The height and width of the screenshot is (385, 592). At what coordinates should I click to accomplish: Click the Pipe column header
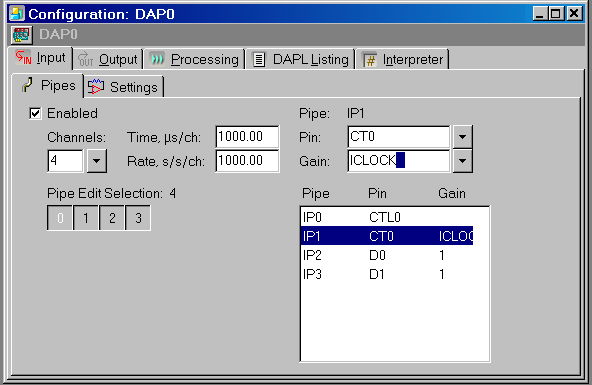[316, 193]
